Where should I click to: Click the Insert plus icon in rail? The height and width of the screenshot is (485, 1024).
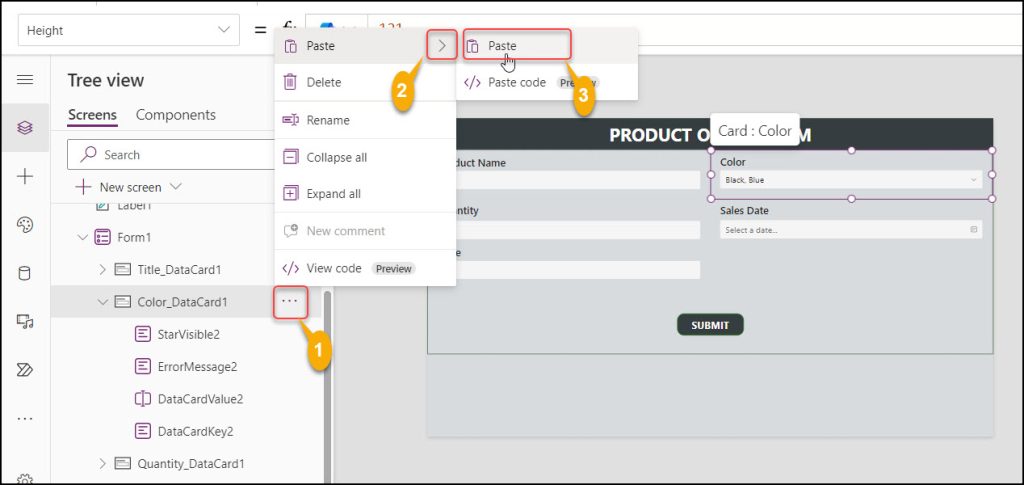[x=25, y=176]
